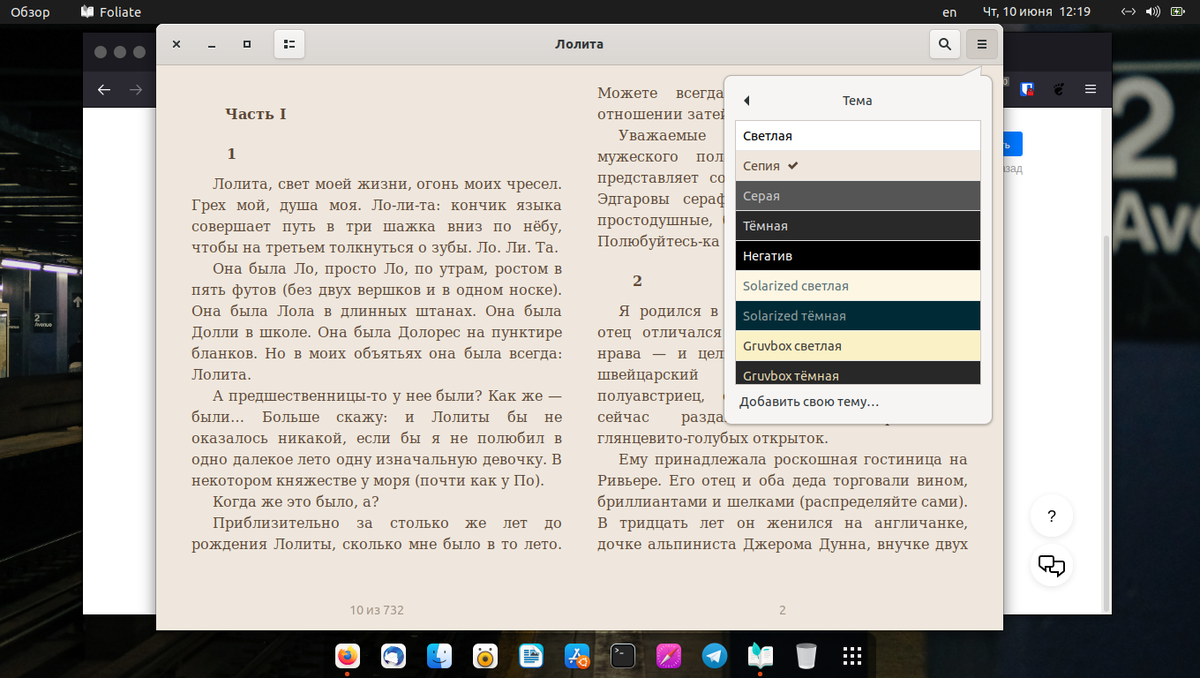
Task: Open the software store in the dock
Action: [x=577, y=656]
